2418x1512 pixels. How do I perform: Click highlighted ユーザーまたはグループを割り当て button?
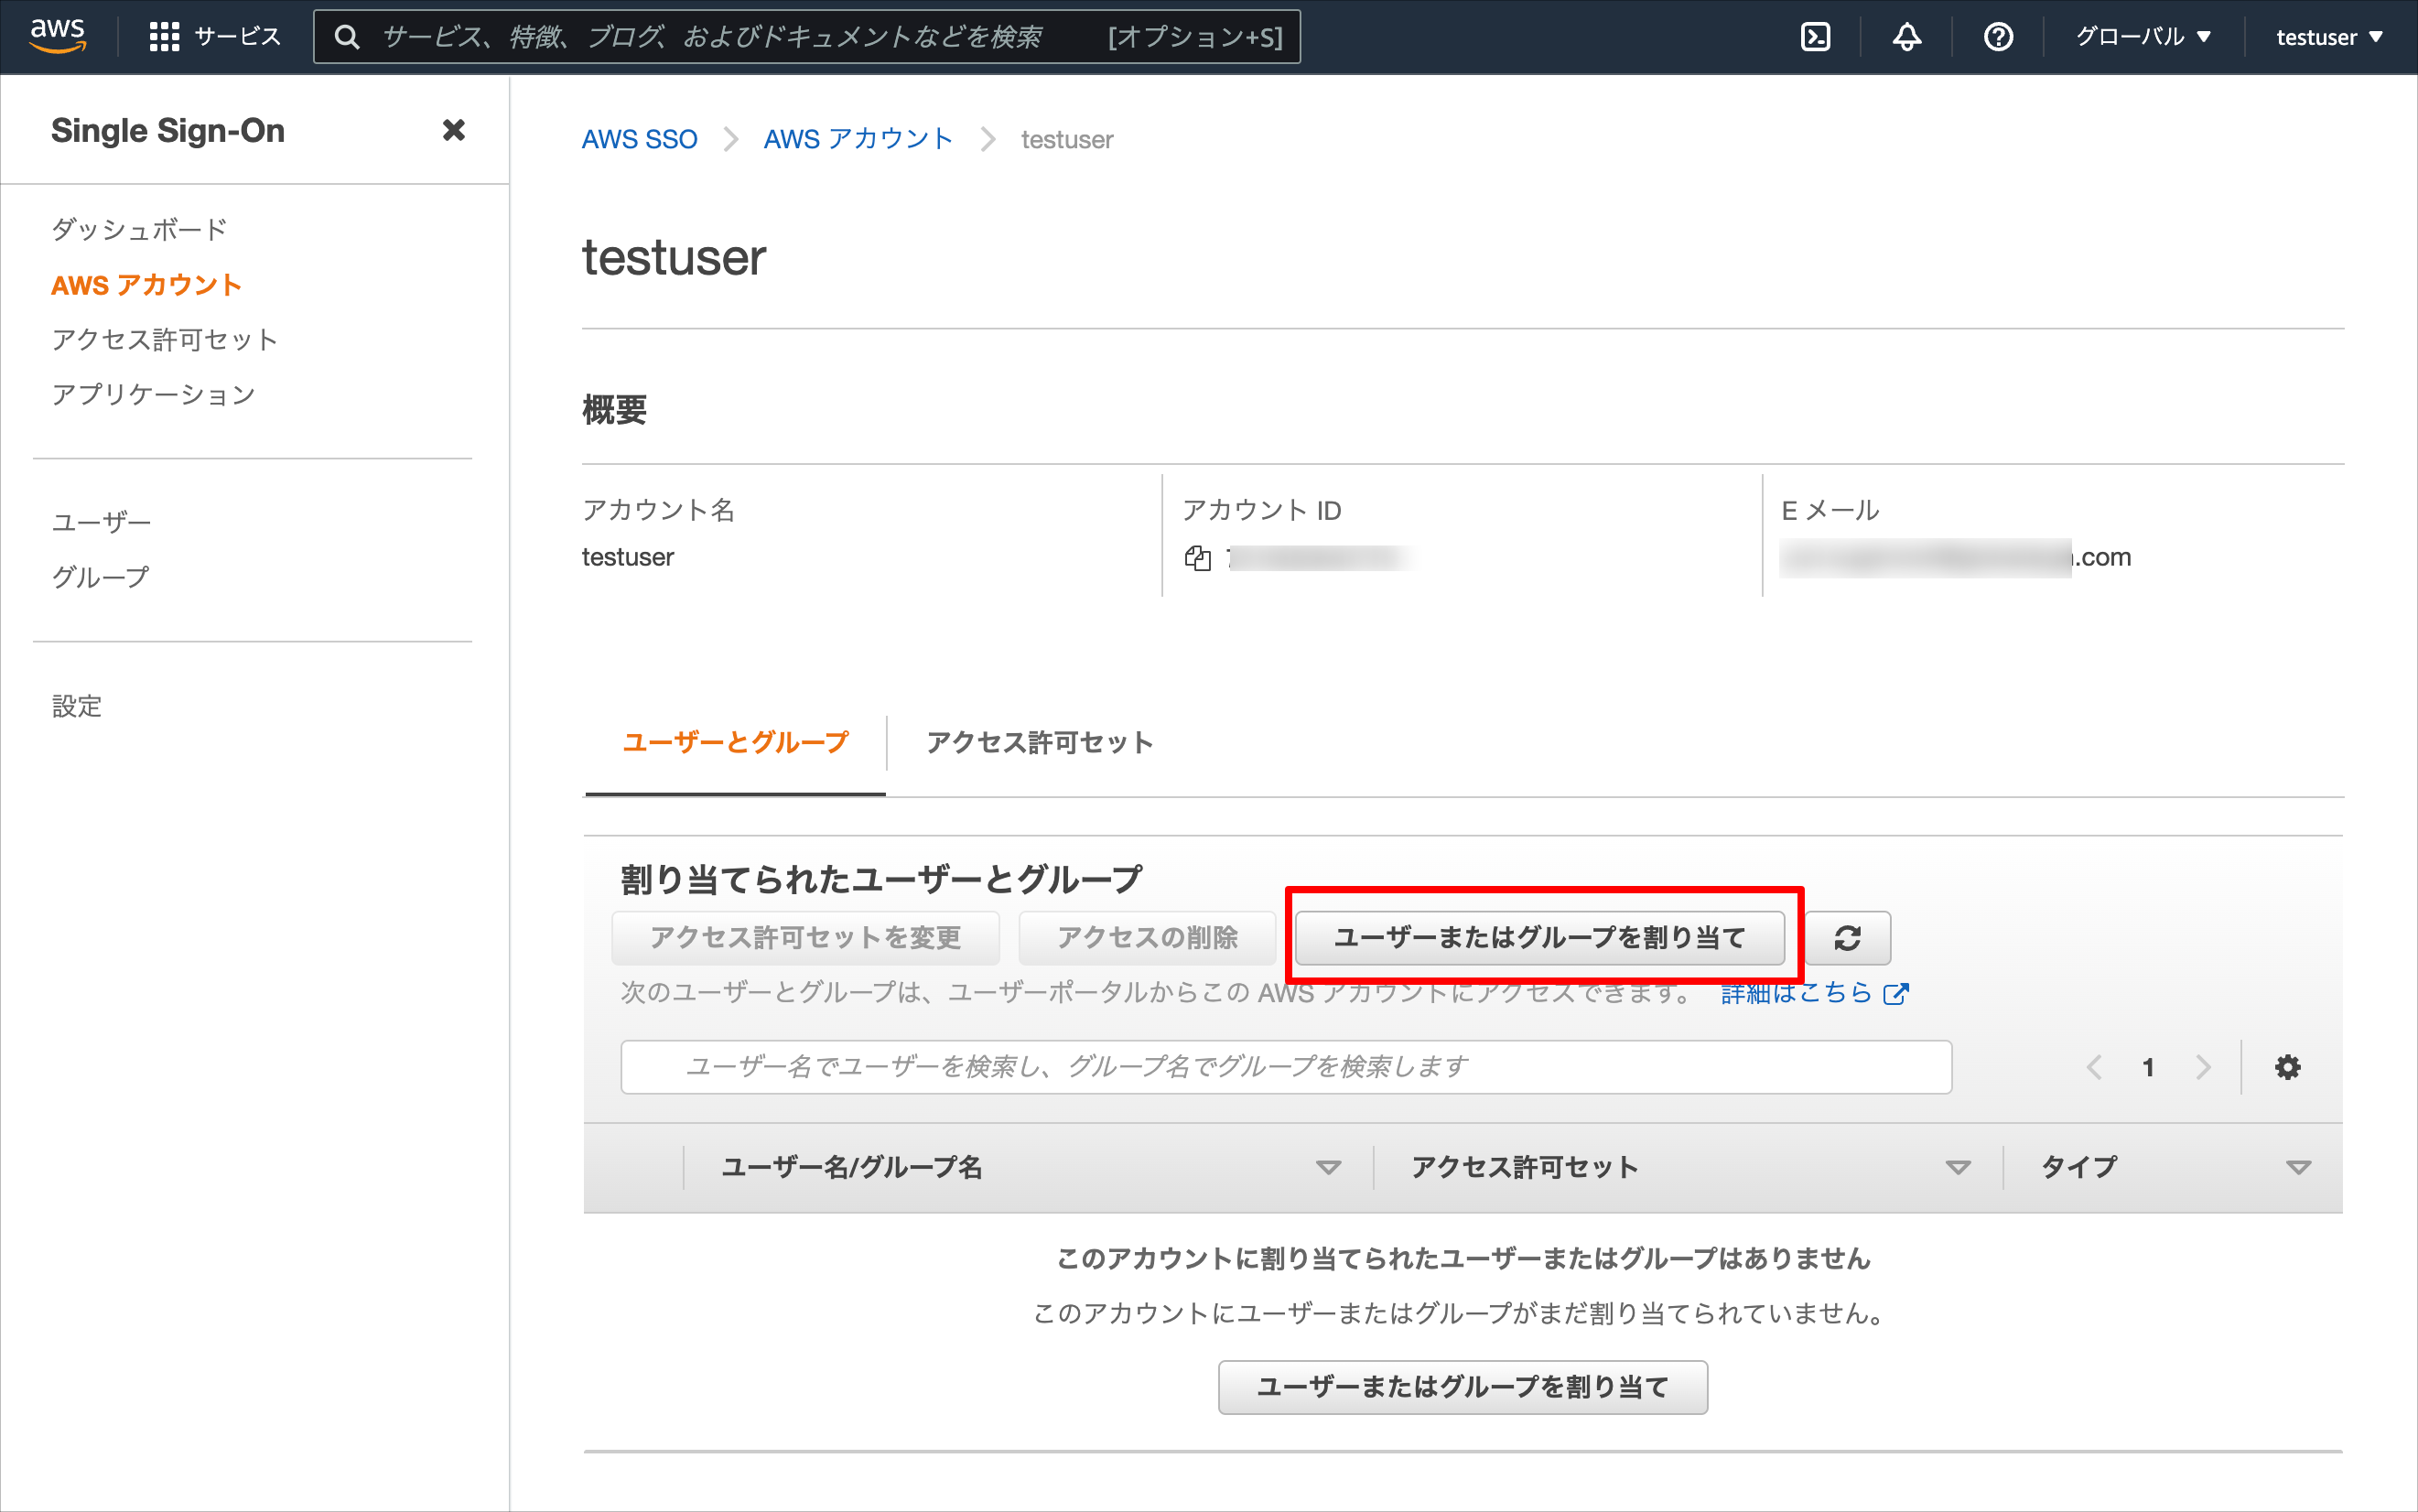point(1539,938)
